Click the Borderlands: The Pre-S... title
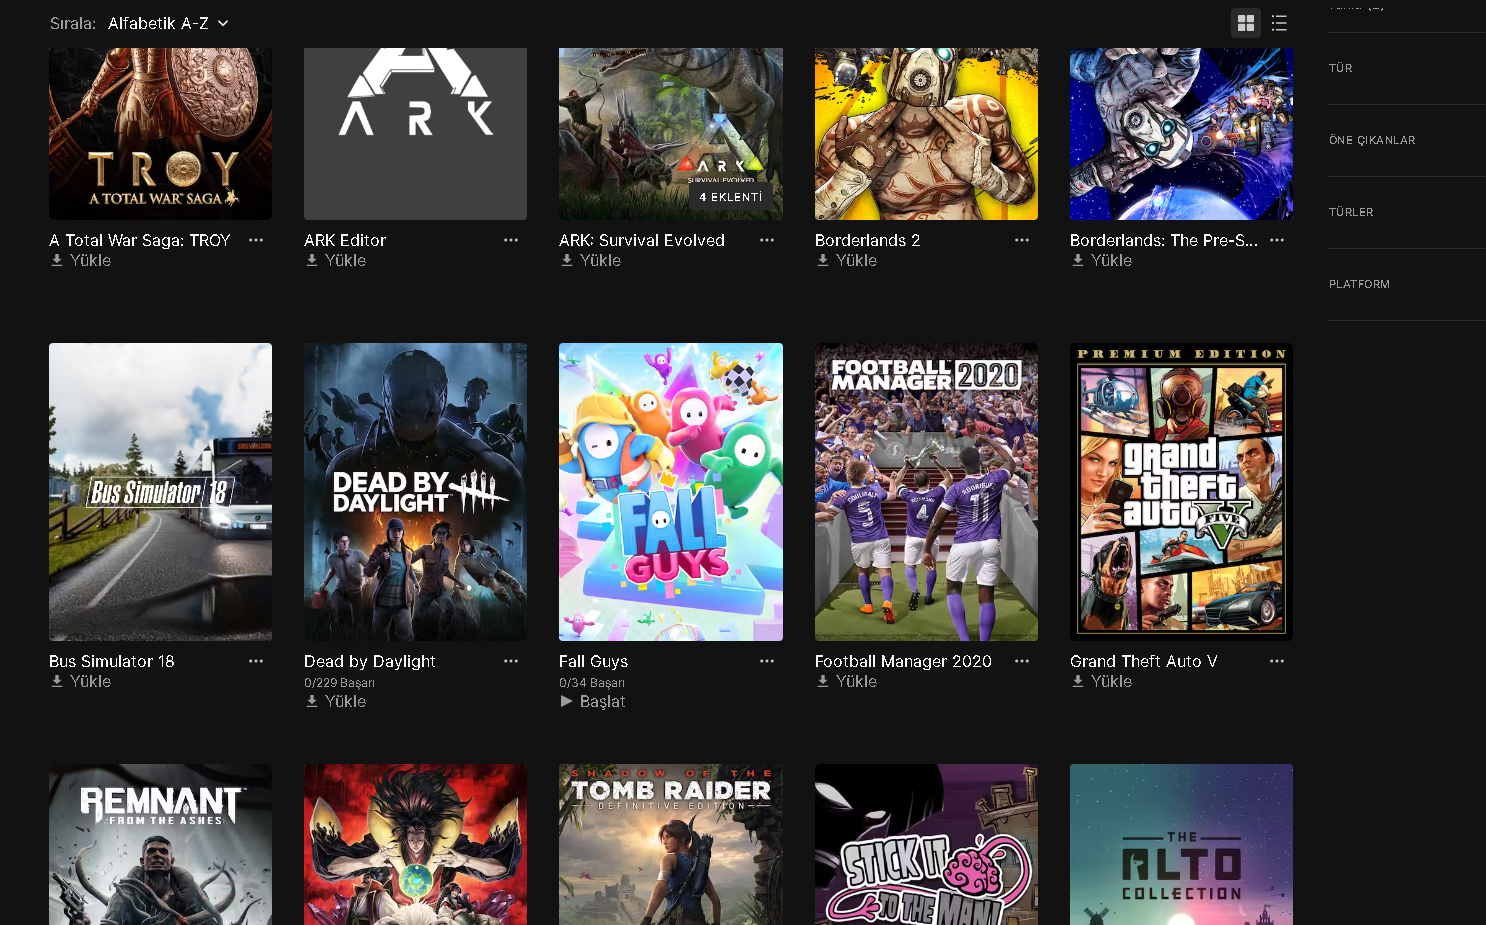The width and height of the screenshot is (1486, 925). (1164, 240)
